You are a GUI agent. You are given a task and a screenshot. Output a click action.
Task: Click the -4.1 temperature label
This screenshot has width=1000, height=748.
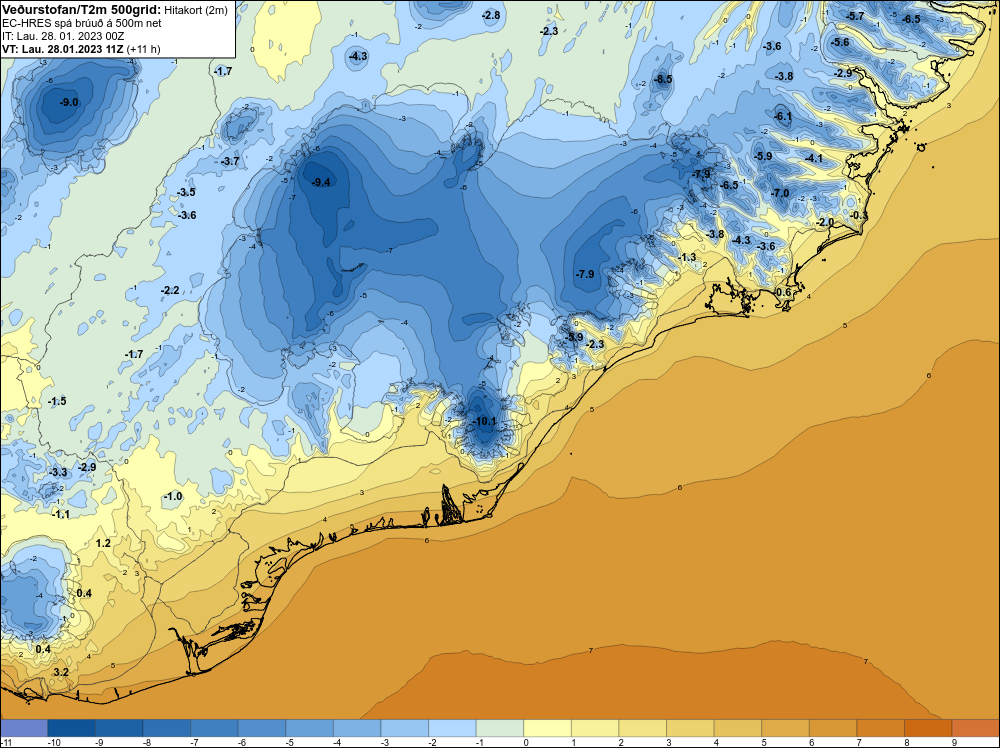tap(813, 158)
